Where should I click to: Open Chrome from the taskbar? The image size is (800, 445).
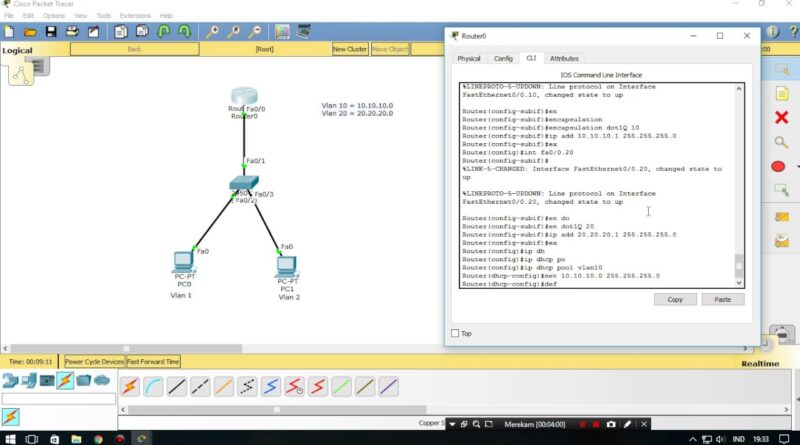(x=98, y=439)
